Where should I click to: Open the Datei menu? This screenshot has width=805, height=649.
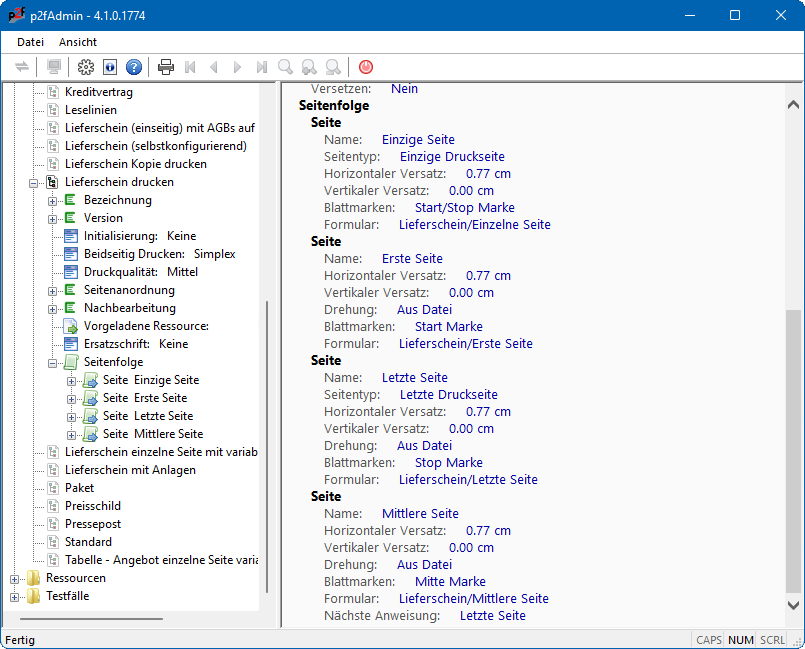pos(30,42)
